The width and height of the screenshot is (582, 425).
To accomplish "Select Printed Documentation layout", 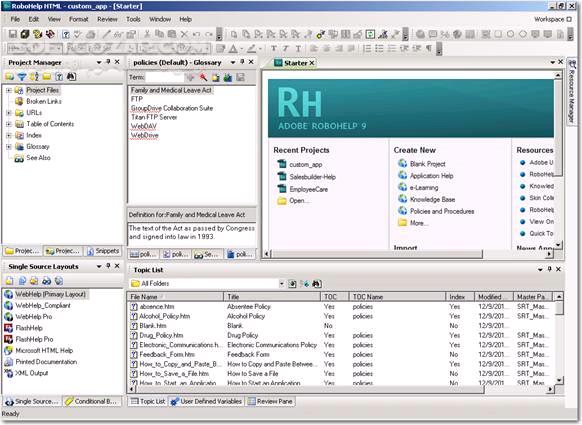I will pyautogui.click(x=46, y=362).
